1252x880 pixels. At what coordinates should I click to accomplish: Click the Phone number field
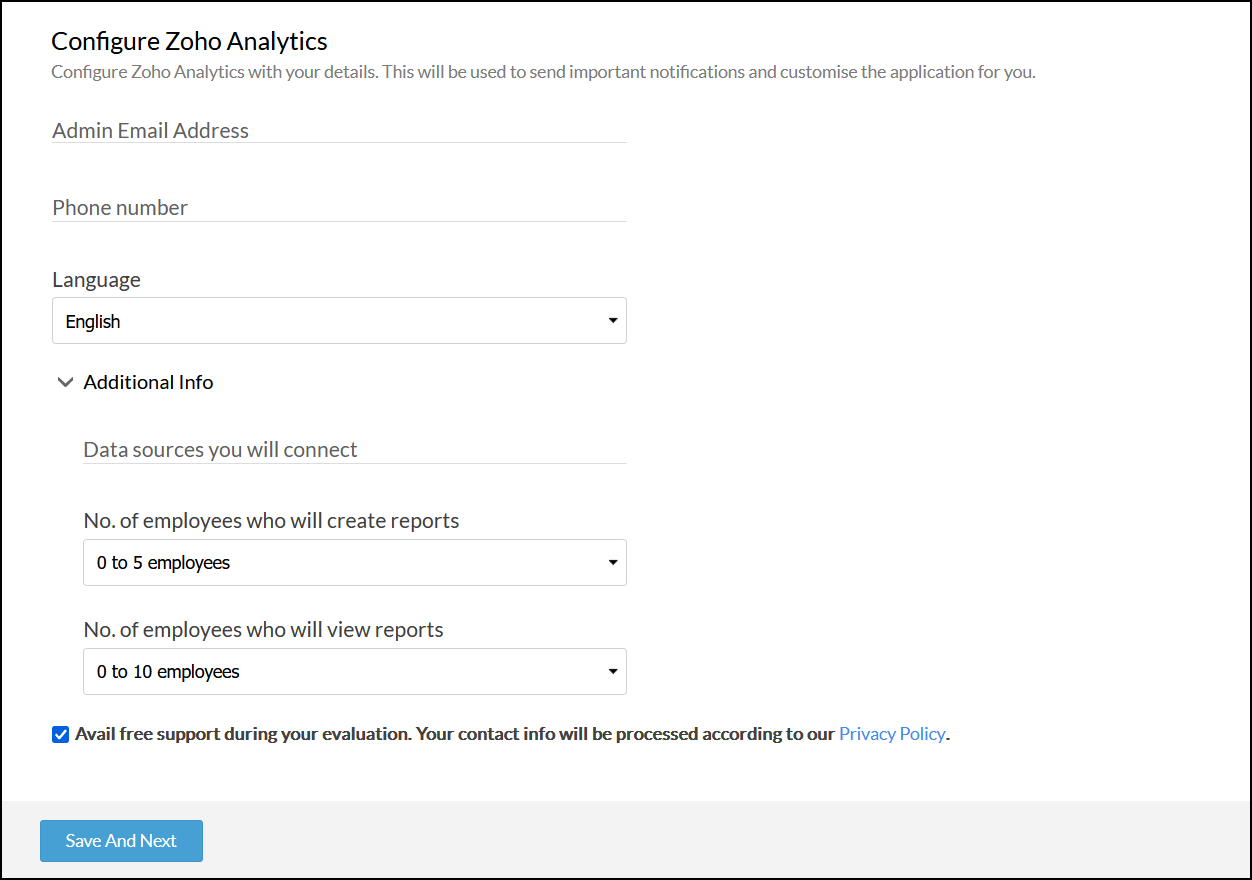click(339, 208)
